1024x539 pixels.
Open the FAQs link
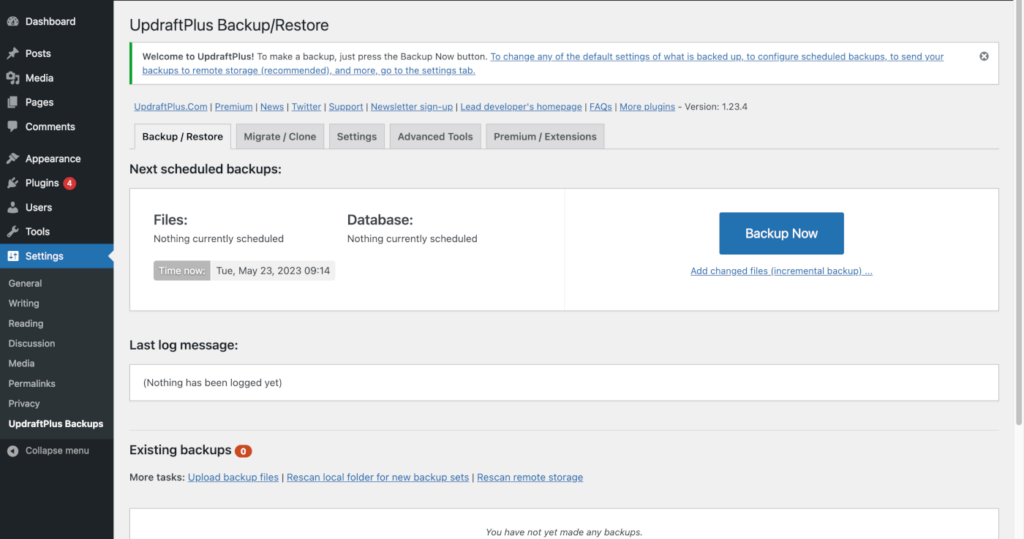point(600,106)
